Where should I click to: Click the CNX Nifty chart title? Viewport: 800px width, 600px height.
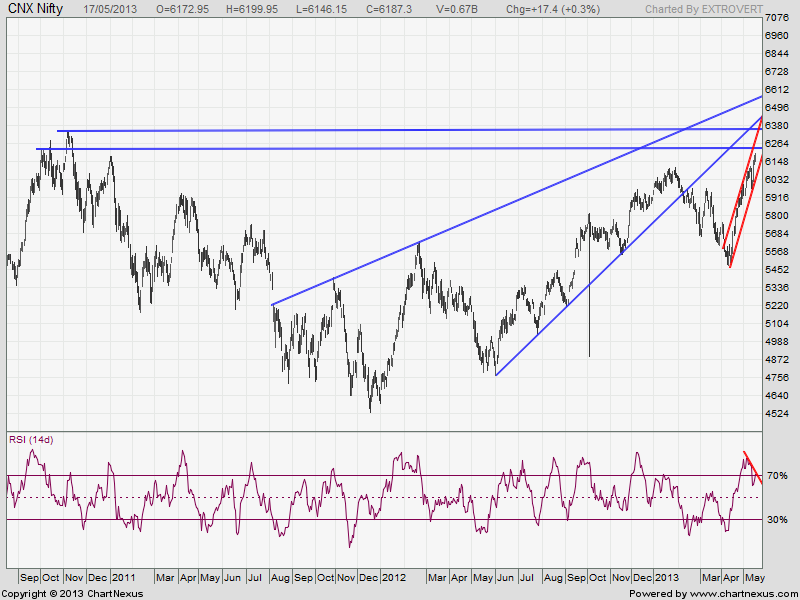(x=37, y=9)
